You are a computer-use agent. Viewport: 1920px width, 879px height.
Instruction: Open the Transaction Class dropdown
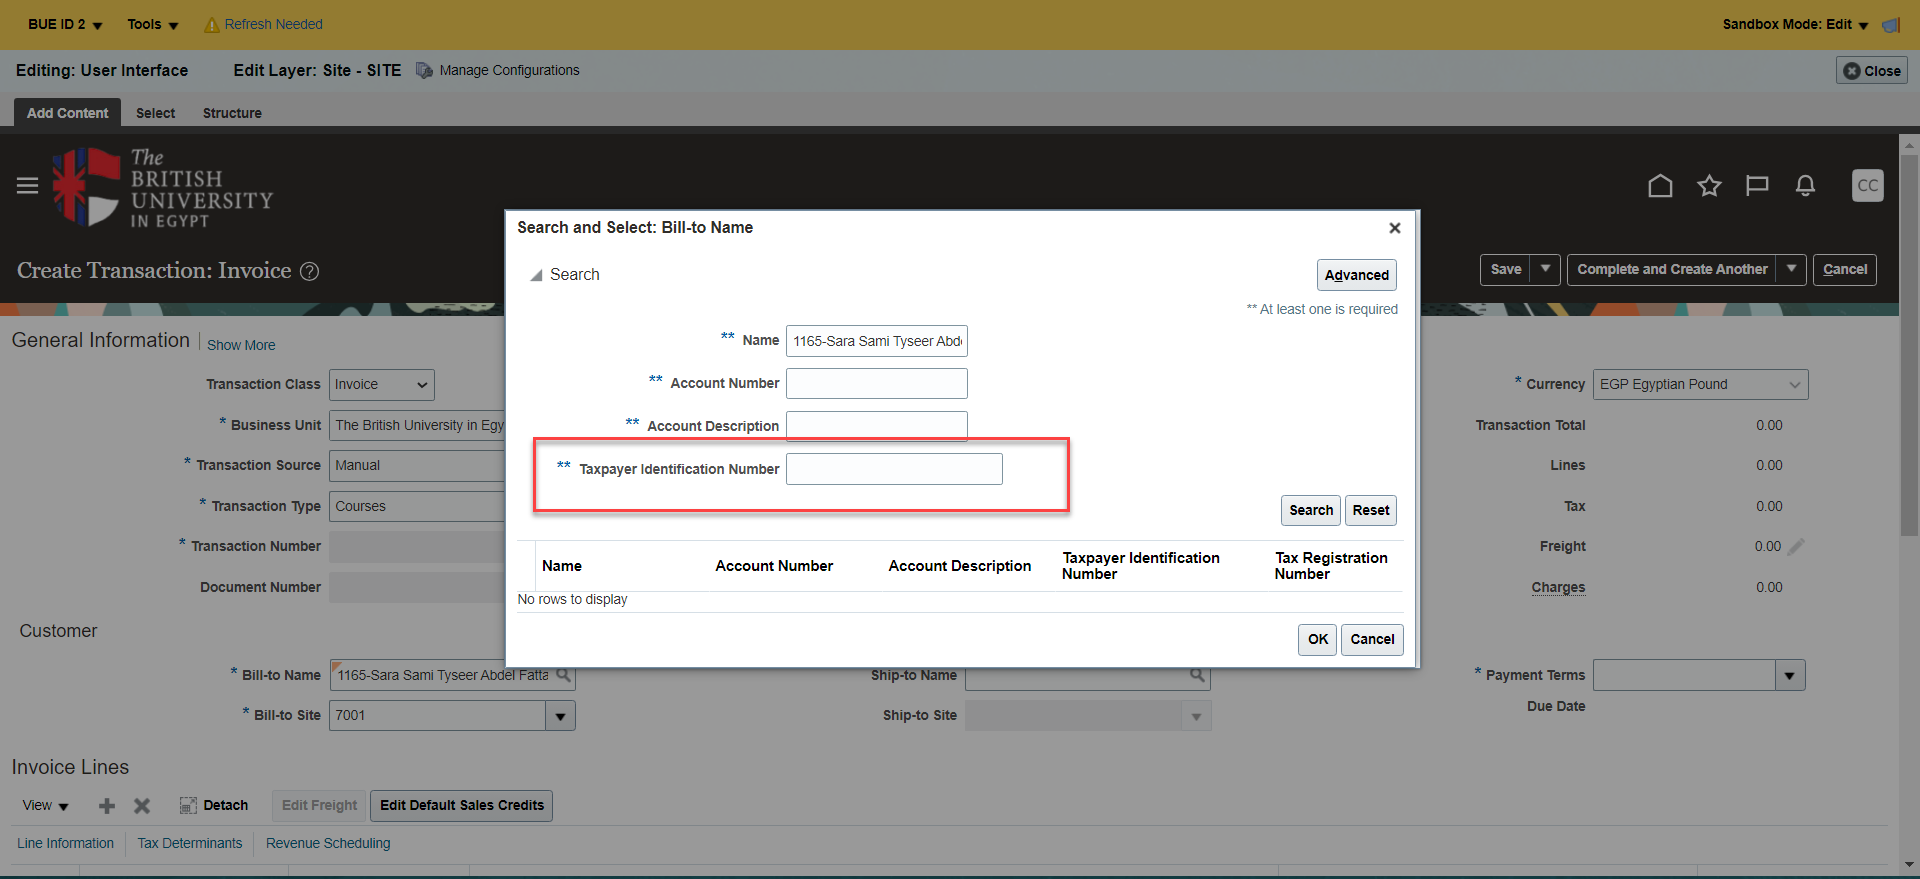pos(382,385)
